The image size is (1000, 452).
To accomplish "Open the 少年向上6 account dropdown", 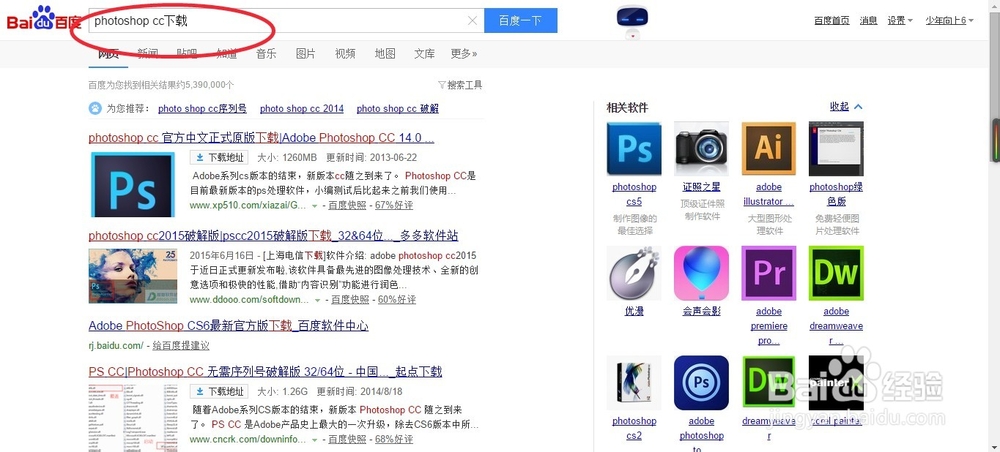I will point(950,20).
